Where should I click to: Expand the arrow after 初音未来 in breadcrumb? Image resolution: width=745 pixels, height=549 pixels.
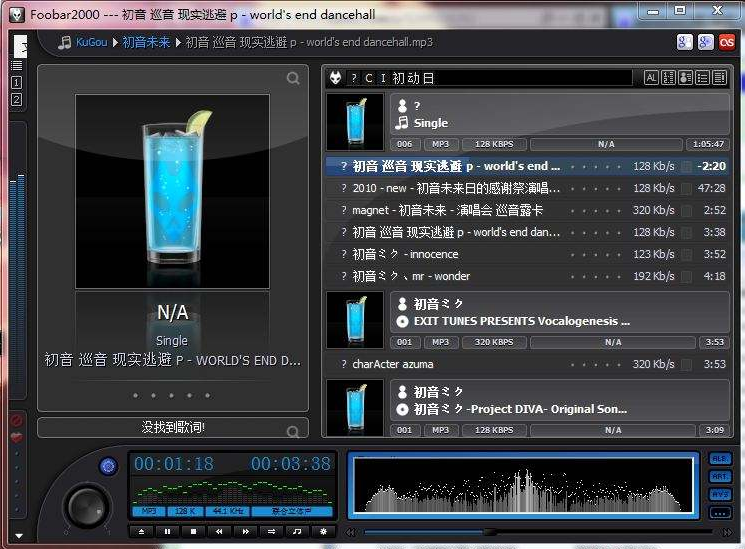click(178, 42)
